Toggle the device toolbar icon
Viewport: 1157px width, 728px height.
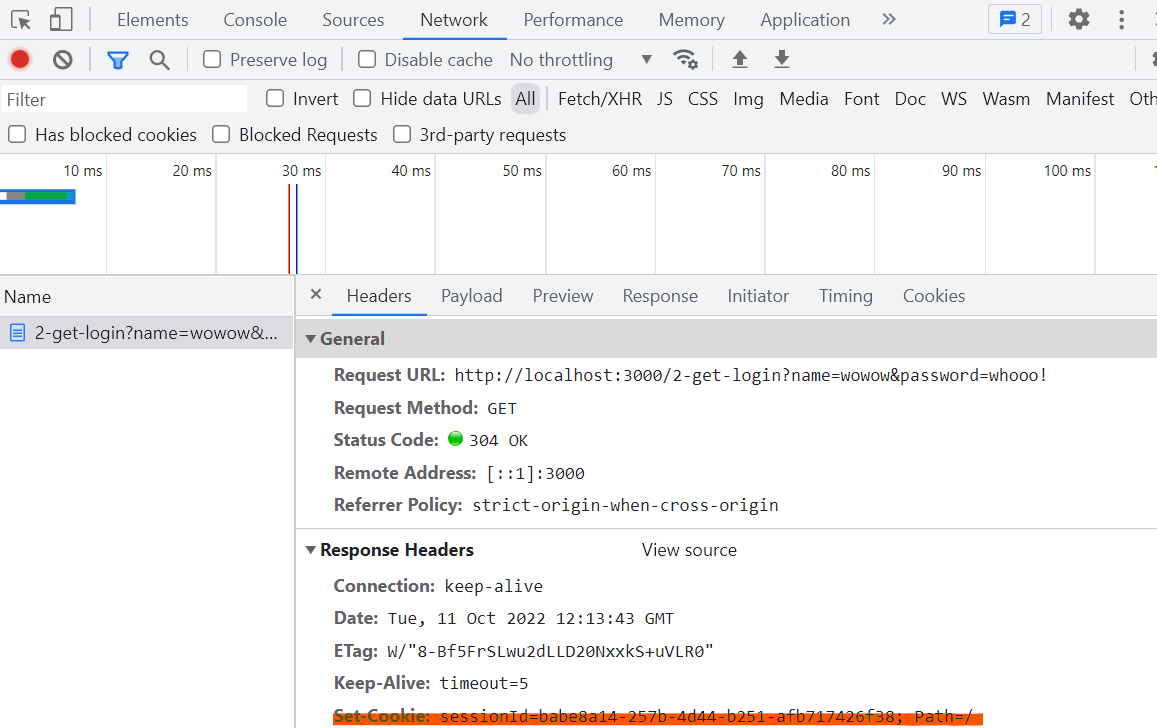[61, 20]
